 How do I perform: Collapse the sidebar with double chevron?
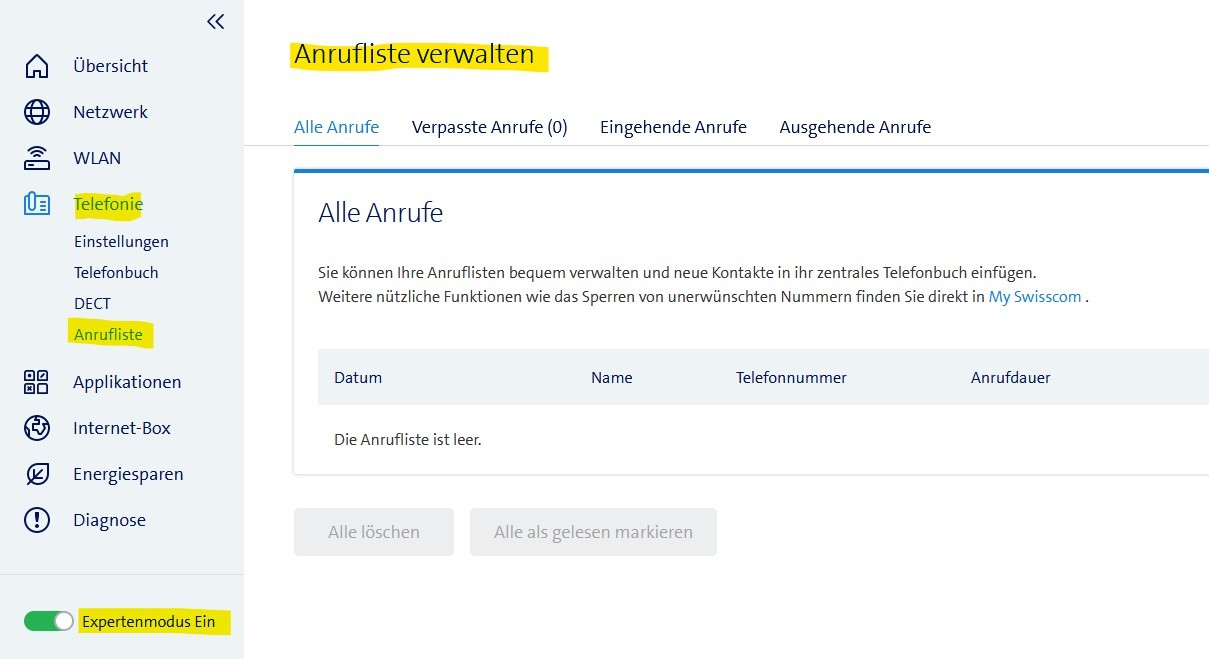pyautogui.click(x=215, y=21)
